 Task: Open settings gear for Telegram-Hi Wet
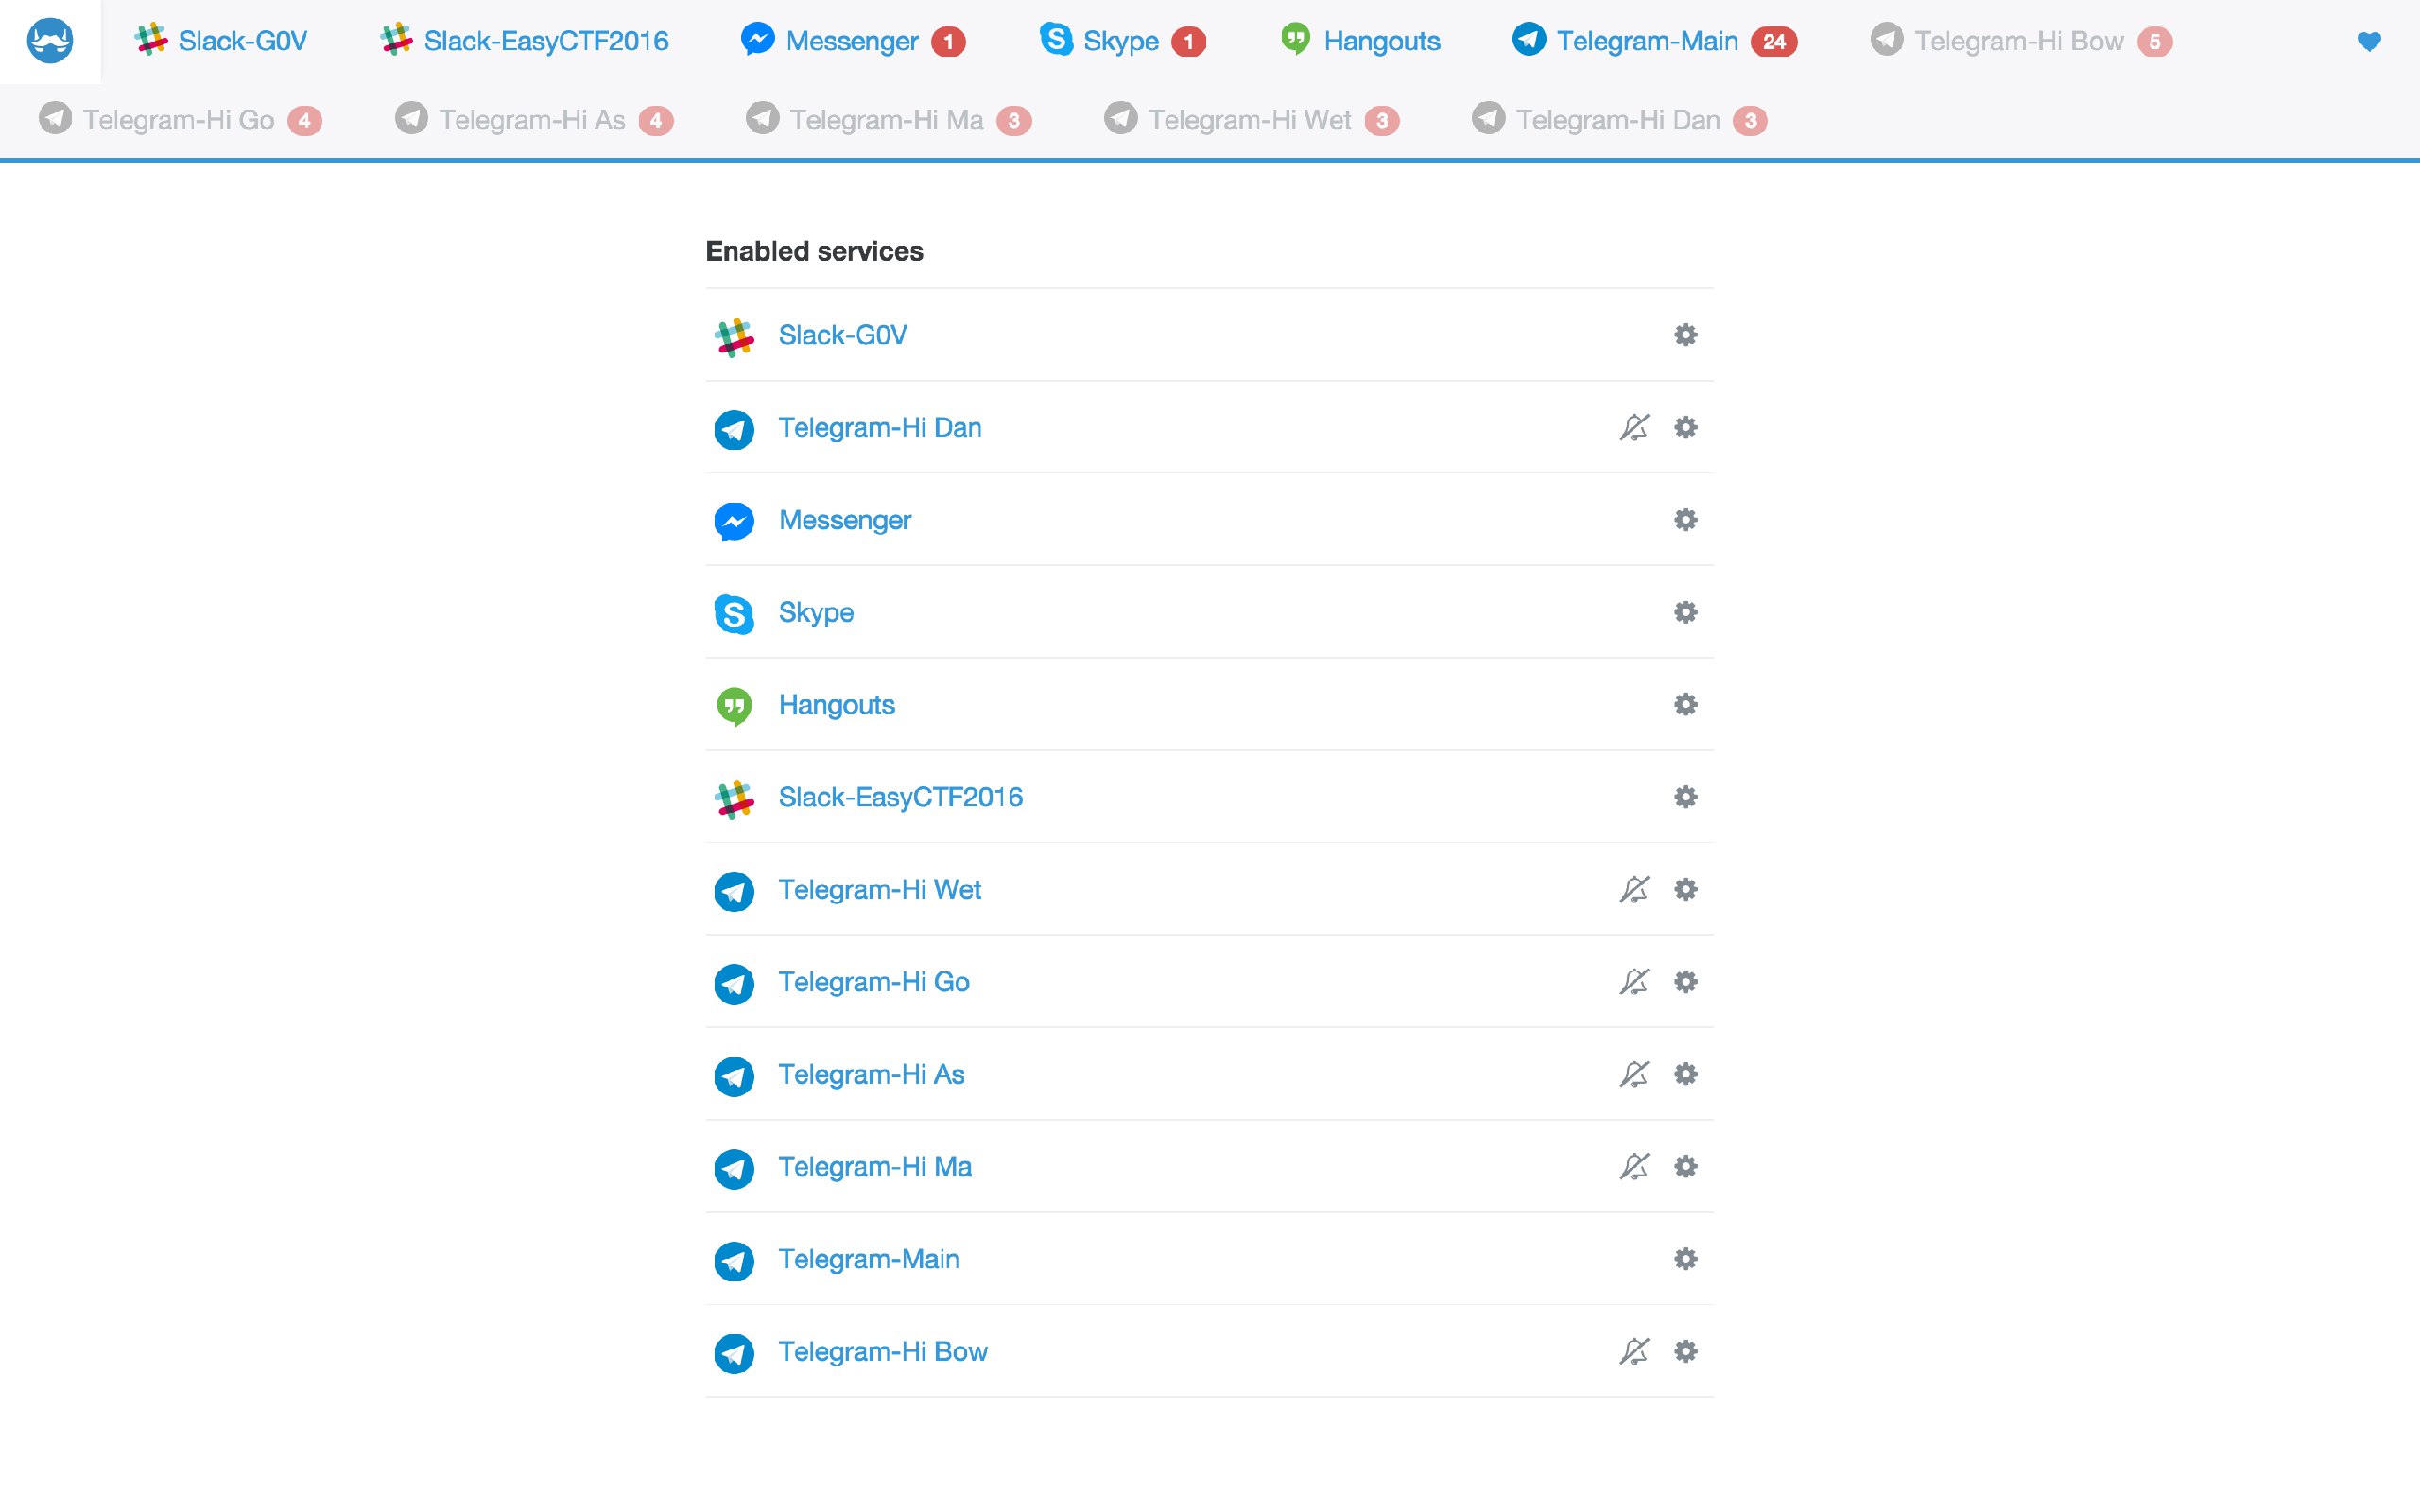click(x=1685, y=889)
